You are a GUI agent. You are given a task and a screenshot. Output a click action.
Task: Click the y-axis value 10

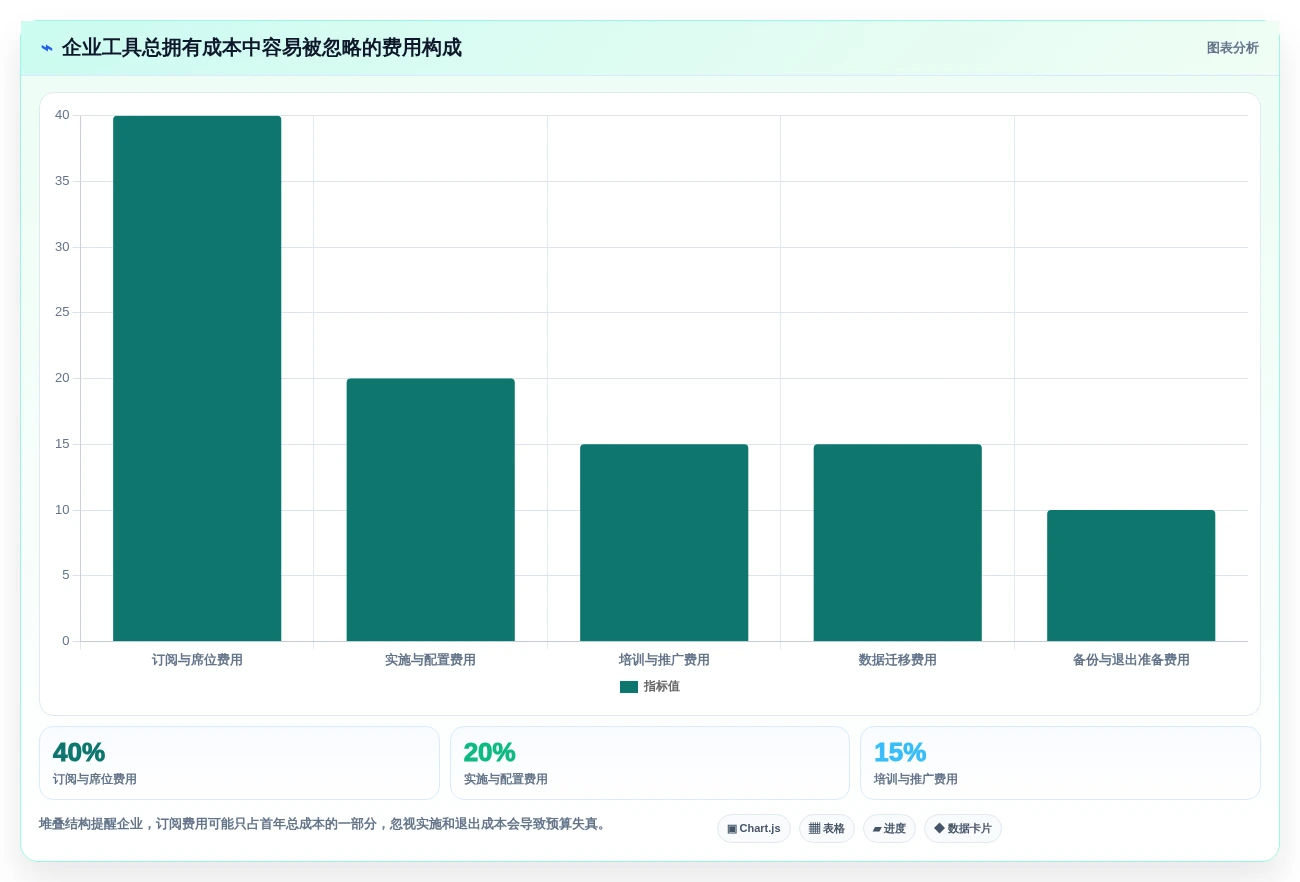(x=62, y=510)
